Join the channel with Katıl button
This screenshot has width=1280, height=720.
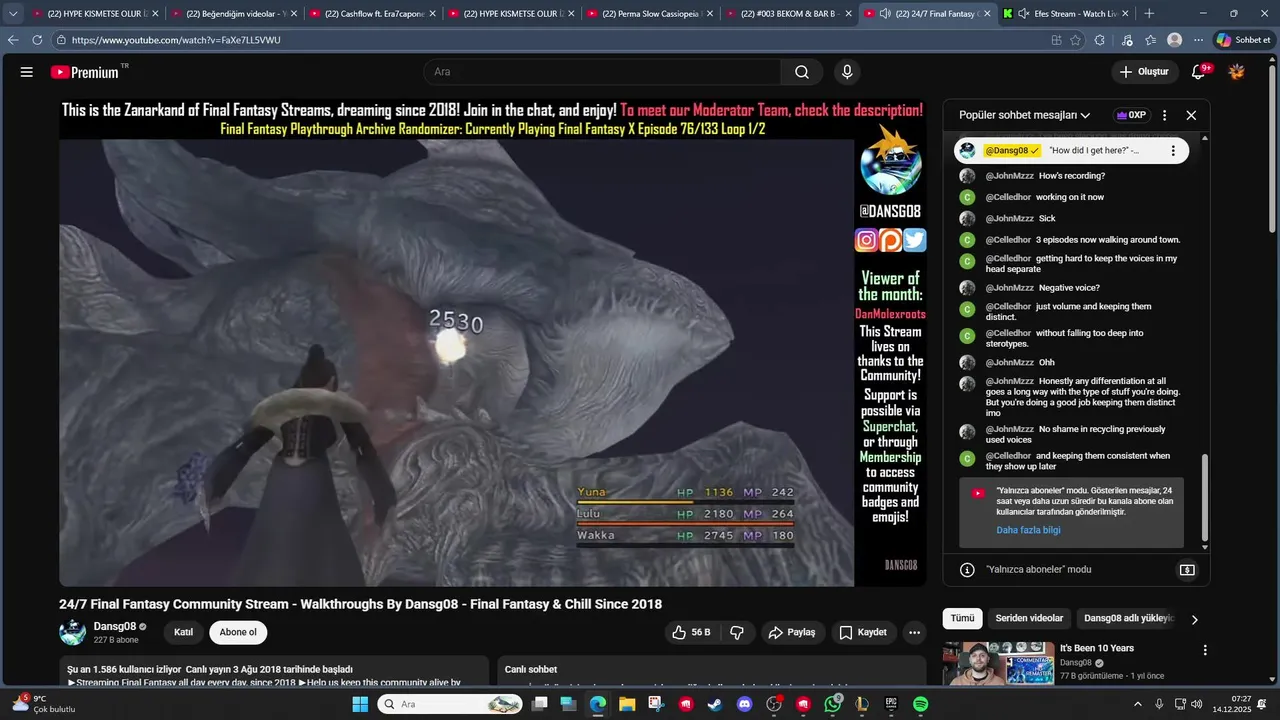coord(184,632)
